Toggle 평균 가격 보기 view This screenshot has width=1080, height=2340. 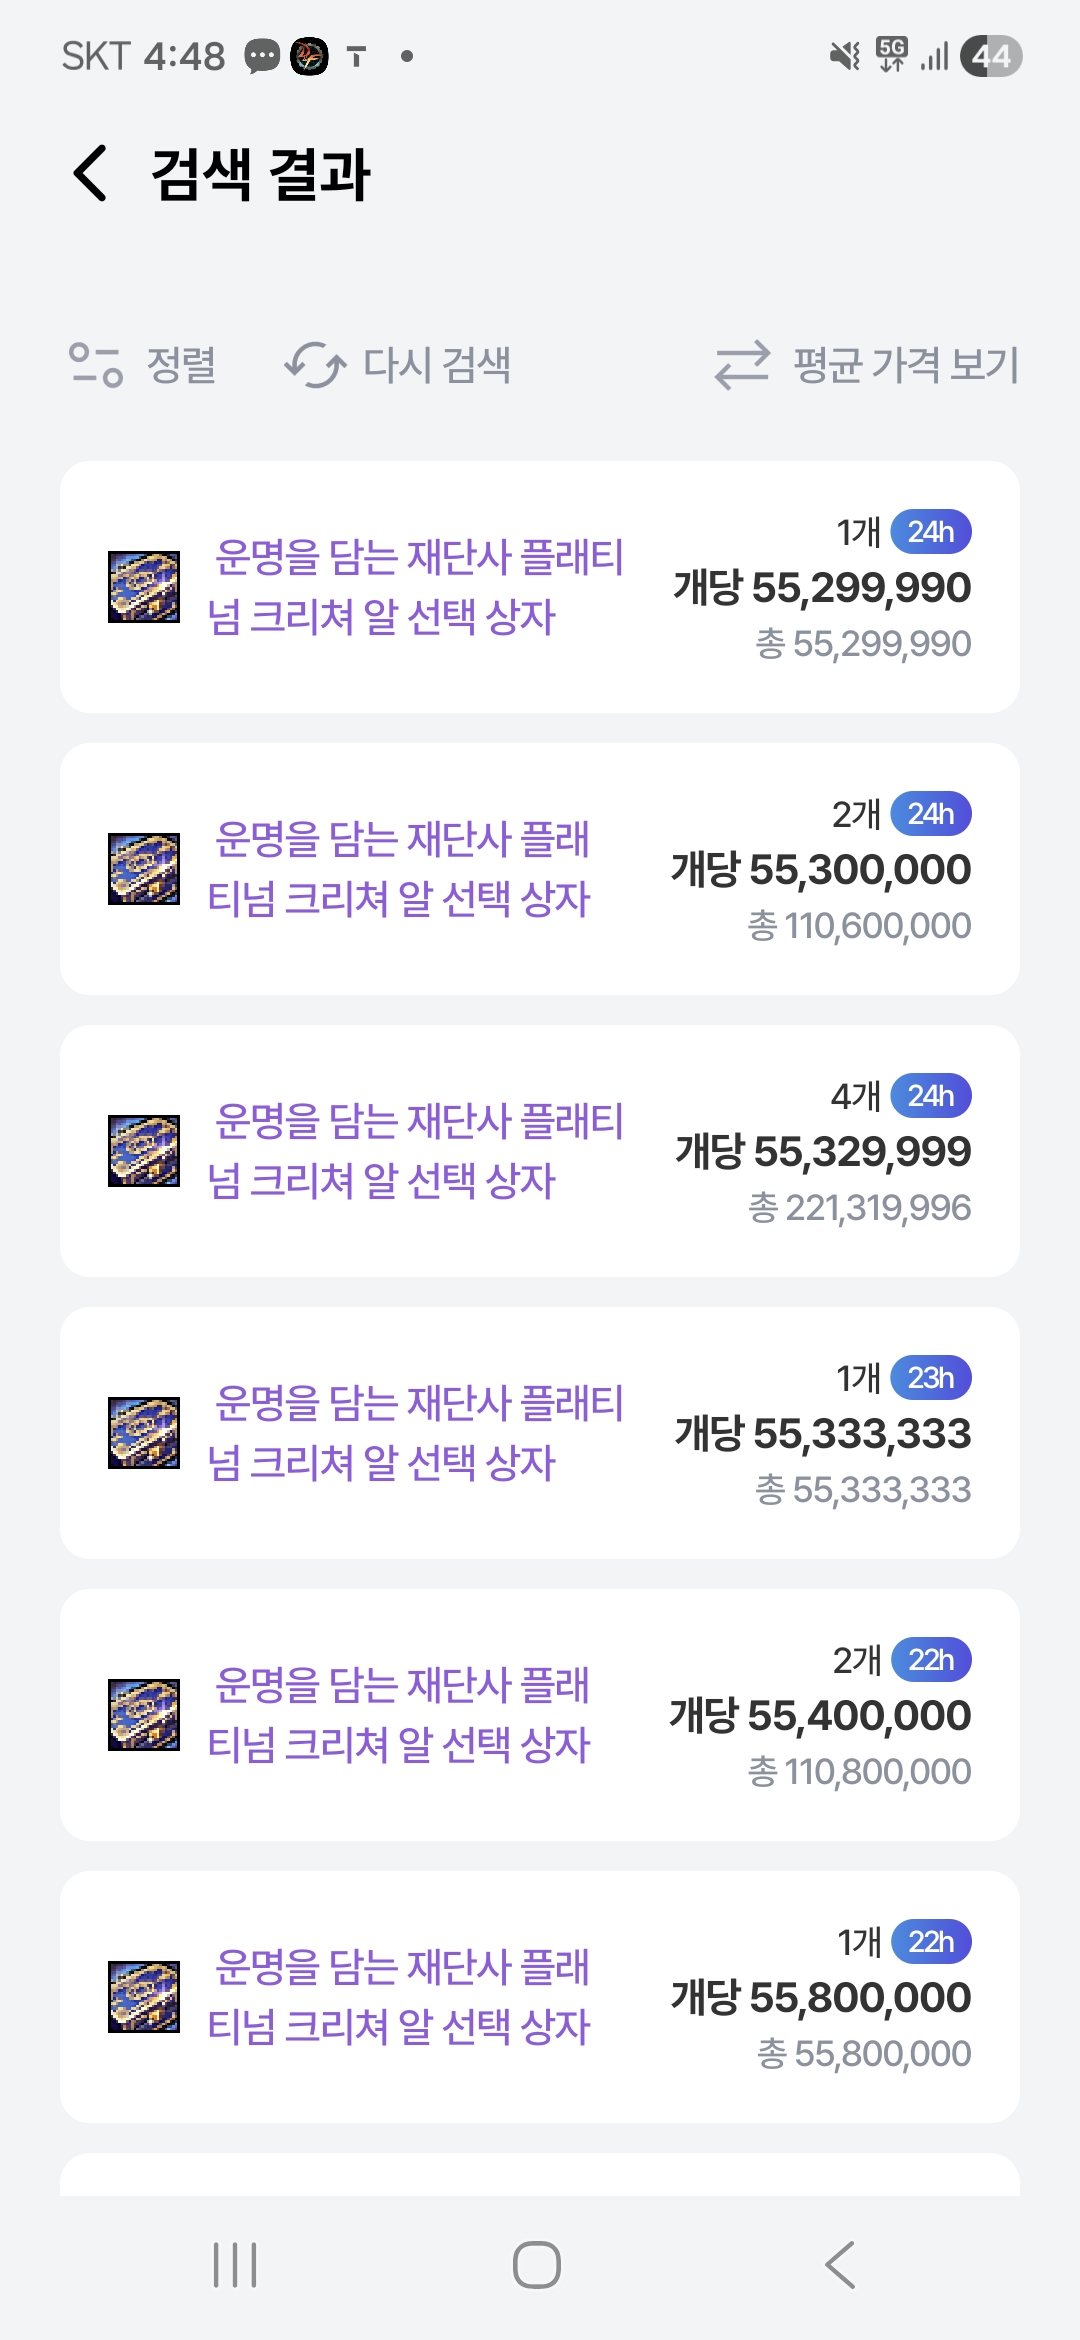click(x=867, y=365)
